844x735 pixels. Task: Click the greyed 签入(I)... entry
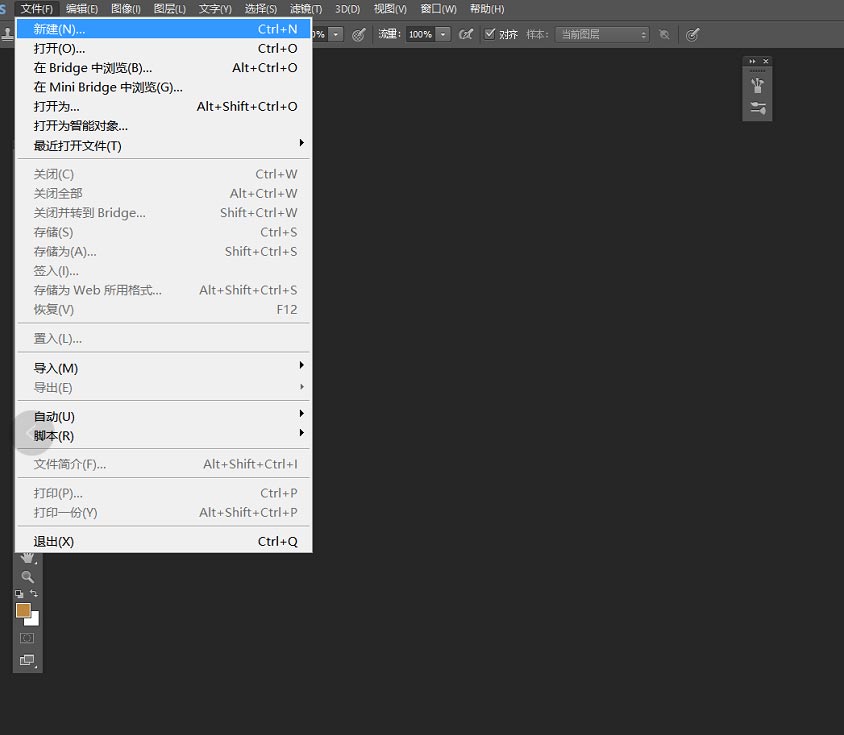(164, 271)
